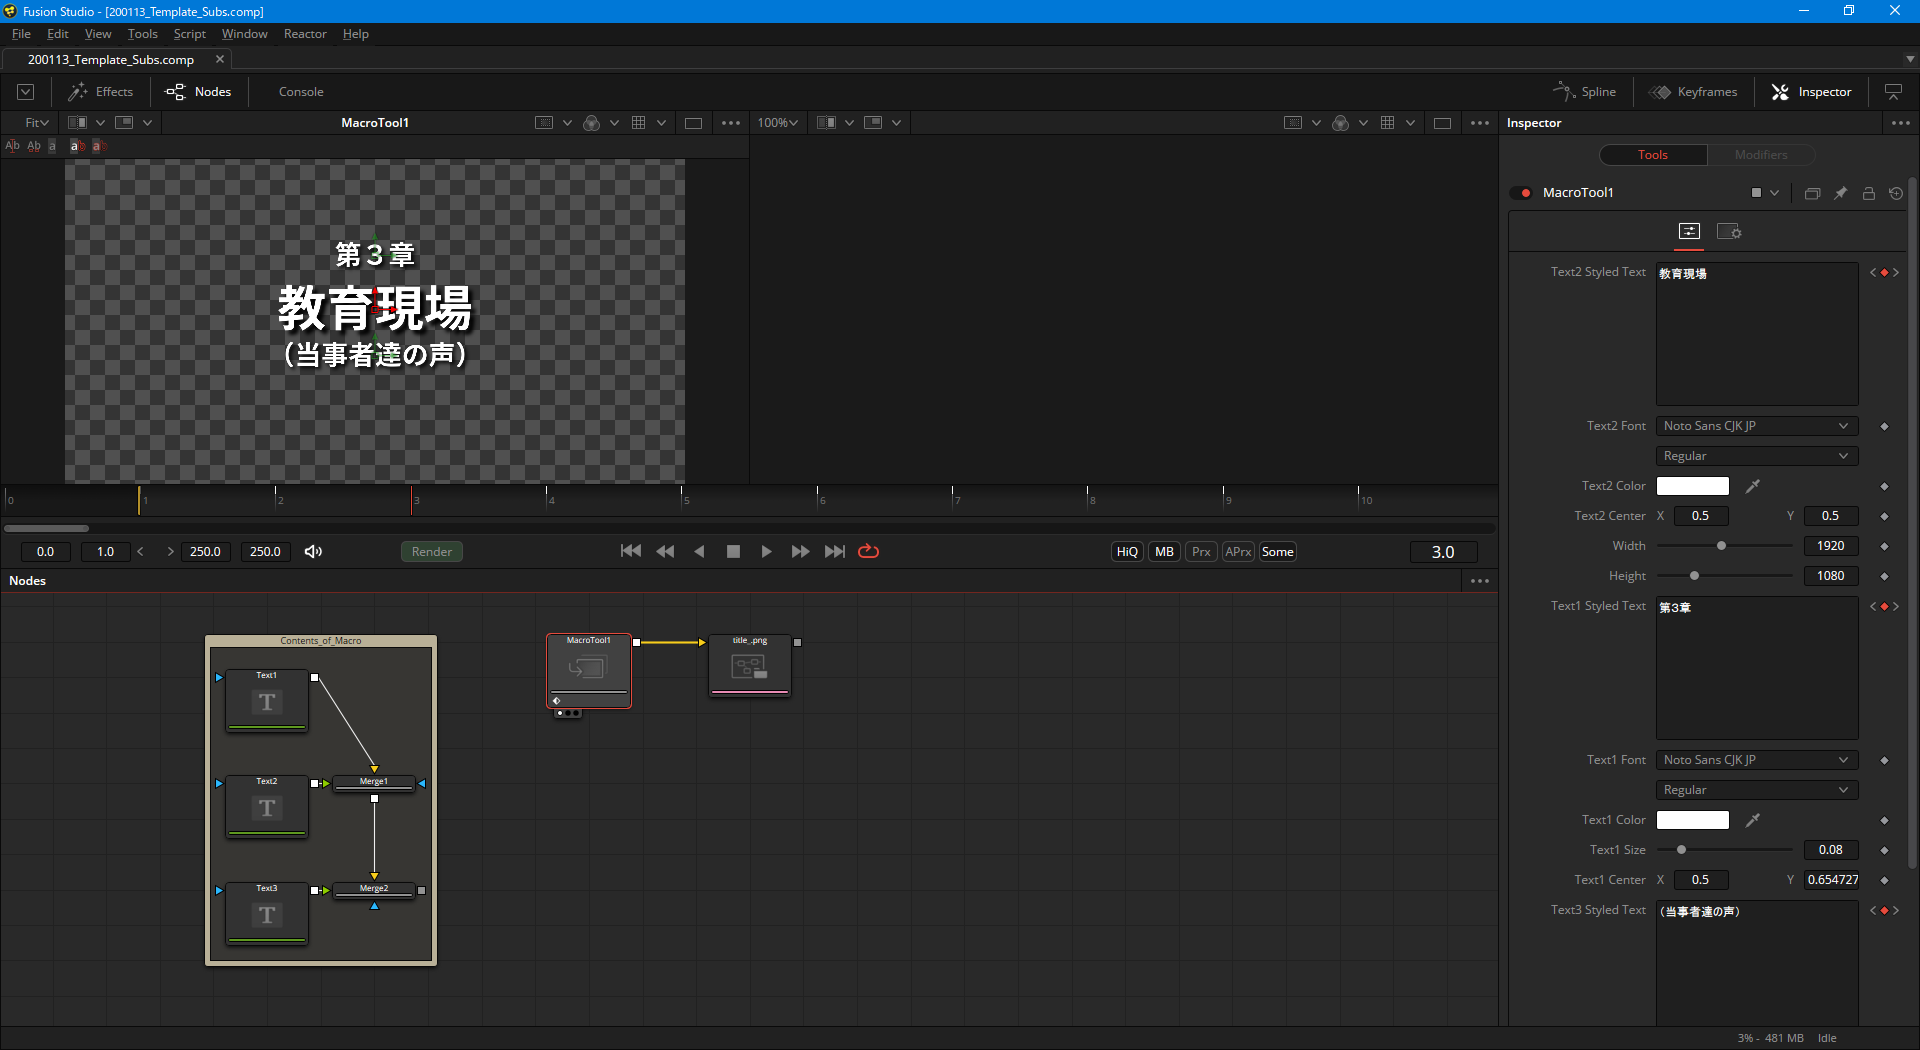Click the Render button
Screen dimensions: 1920x1050
tap(432, 552)
